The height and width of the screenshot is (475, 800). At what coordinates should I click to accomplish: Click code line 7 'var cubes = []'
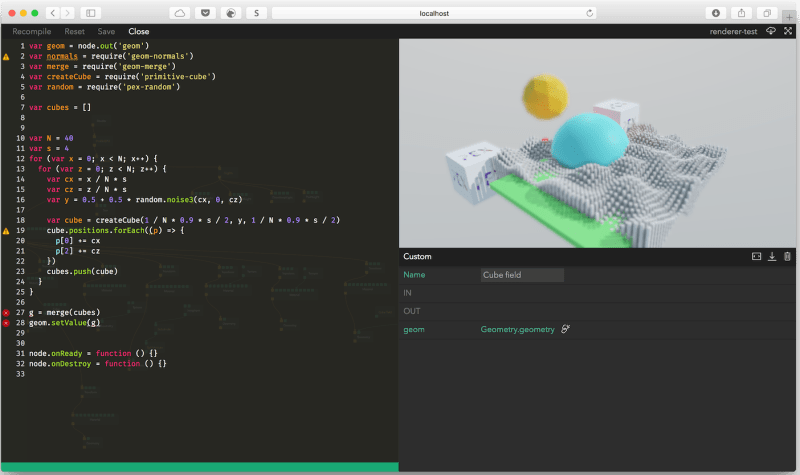[60, 108]
